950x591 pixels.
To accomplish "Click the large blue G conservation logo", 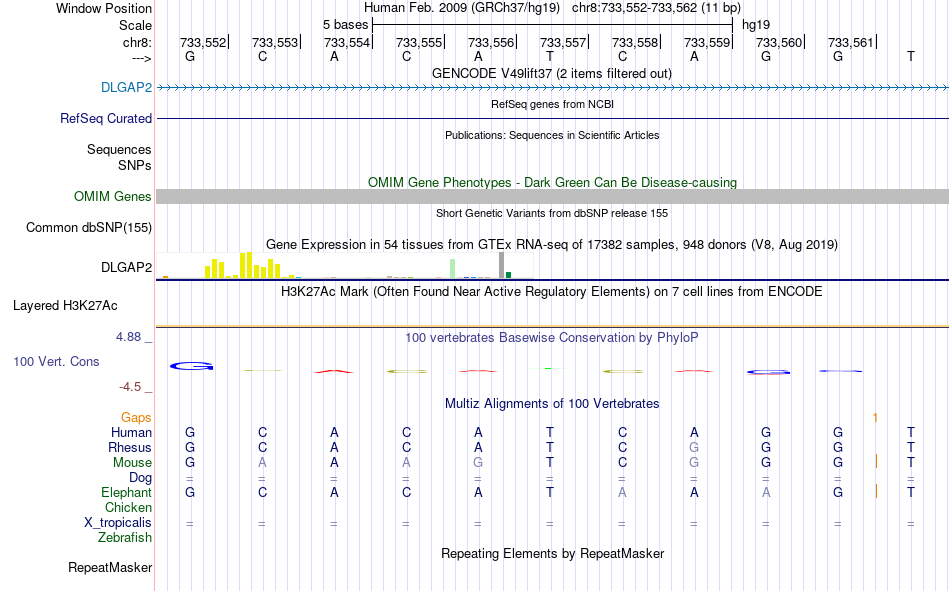I will [x=191, y=366].
